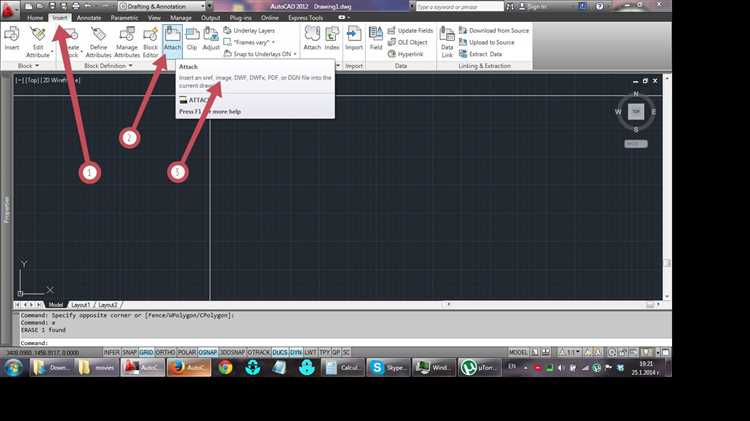Toggle POLAR tracking

187,353
